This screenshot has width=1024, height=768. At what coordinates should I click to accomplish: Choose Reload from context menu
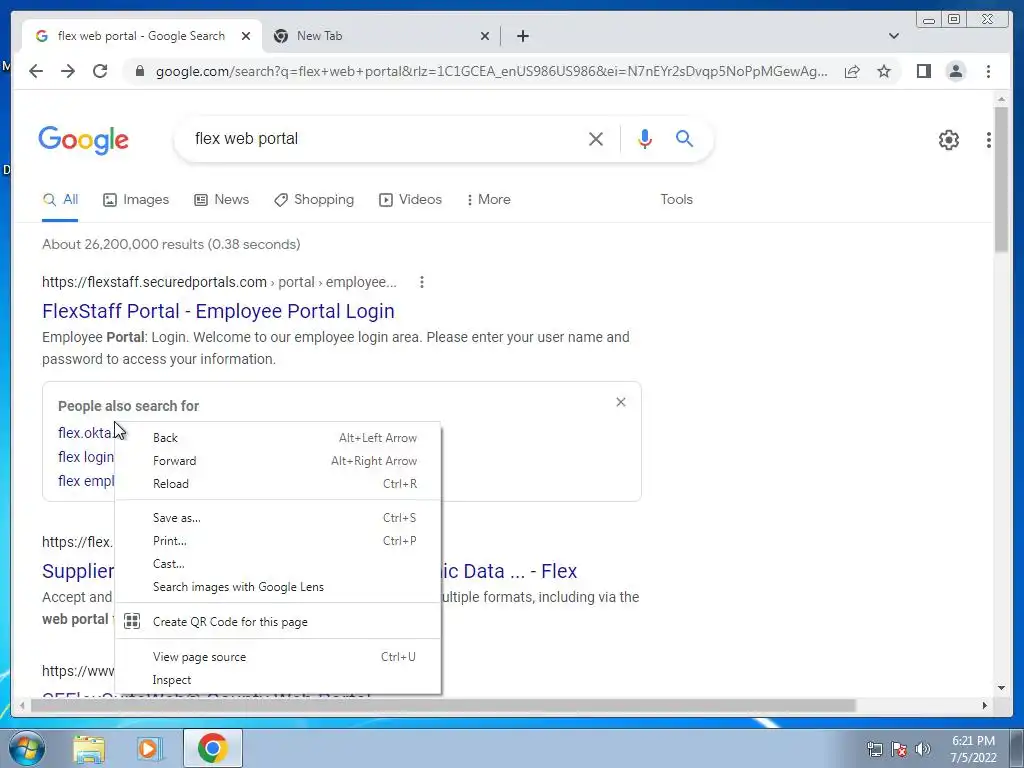point(278,483)
